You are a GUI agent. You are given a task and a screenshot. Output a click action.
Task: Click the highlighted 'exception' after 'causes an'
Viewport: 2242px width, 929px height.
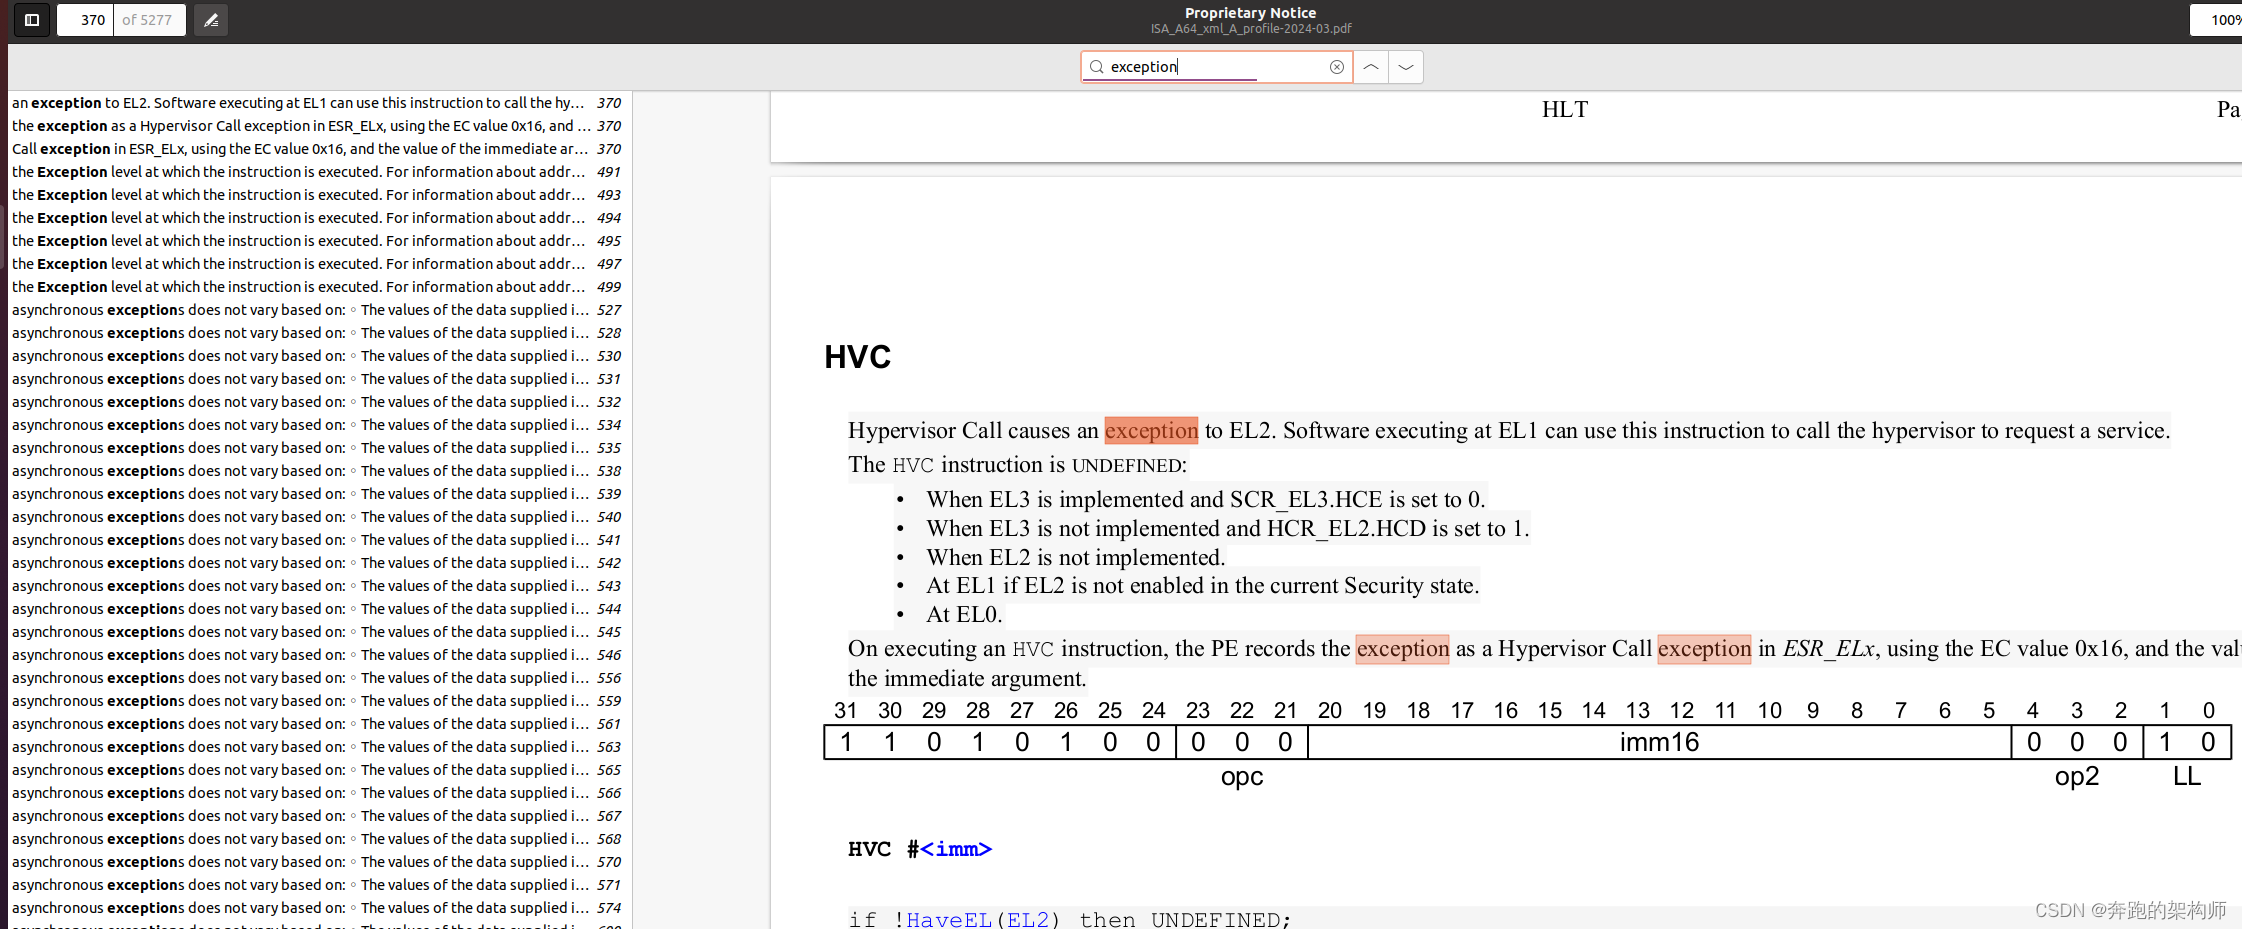[1151, 430]
